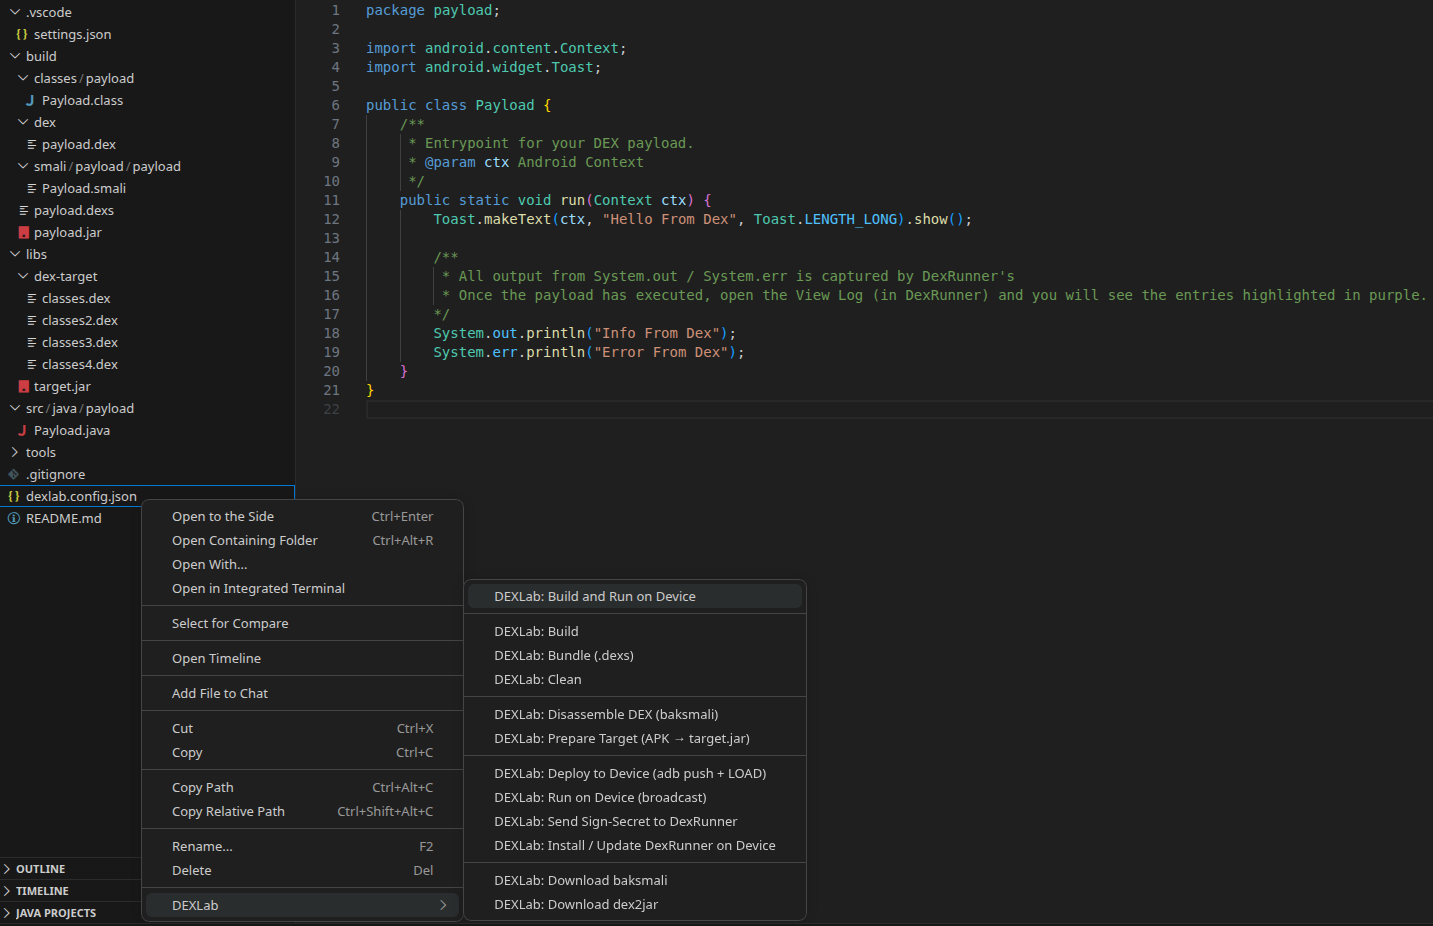
Task: Click the red archive icon of payload.jar
Action: tap(23, 232)
